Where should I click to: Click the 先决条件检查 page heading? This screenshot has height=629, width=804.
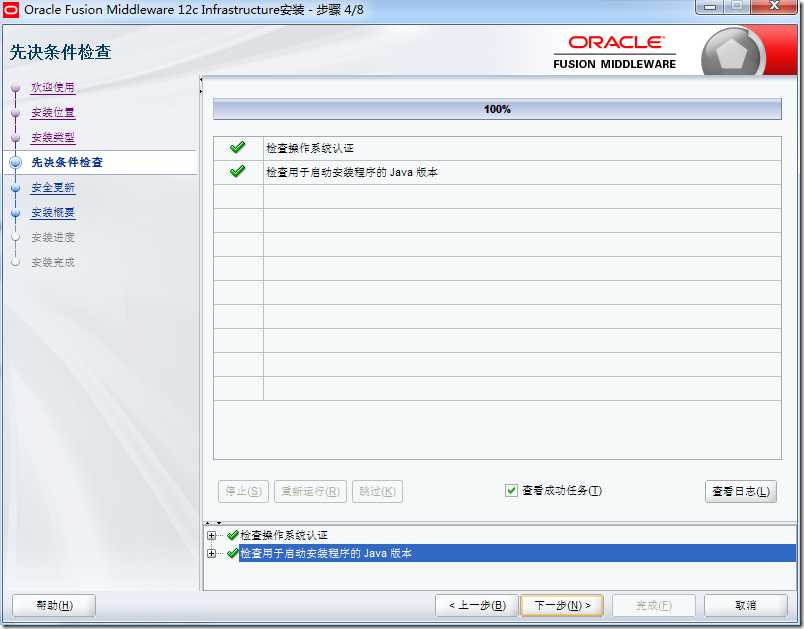(60, 52)
